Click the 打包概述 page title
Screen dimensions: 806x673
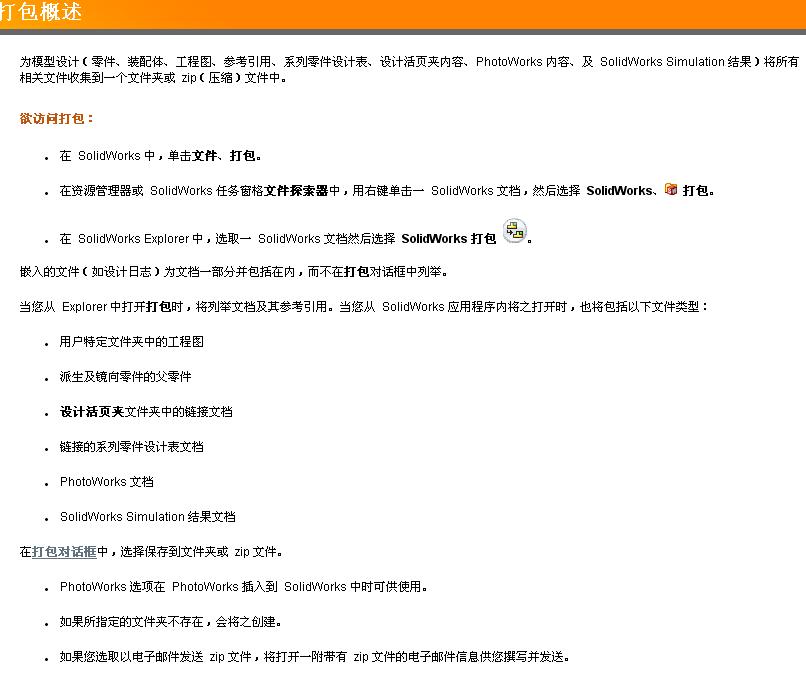click(x=41, y=11)
